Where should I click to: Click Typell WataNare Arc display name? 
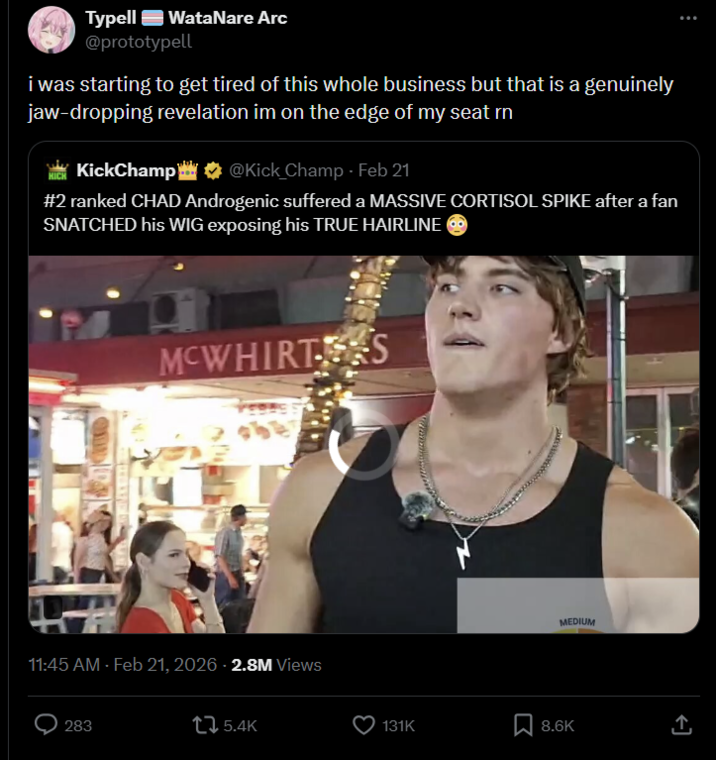(x=186, y=18)
